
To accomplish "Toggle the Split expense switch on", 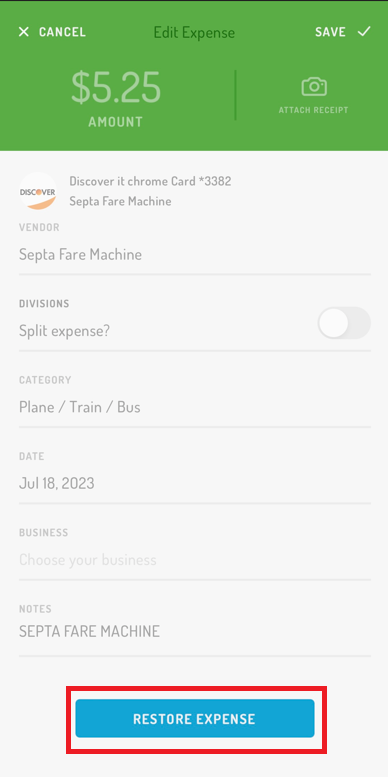I will (344, 323).
